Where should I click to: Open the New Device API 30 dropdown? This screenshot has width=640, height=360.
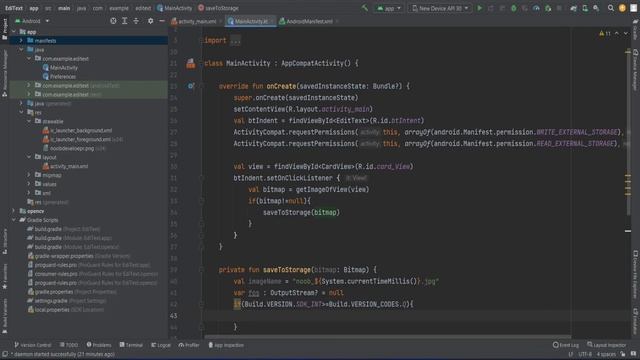[x=440, y=8]
